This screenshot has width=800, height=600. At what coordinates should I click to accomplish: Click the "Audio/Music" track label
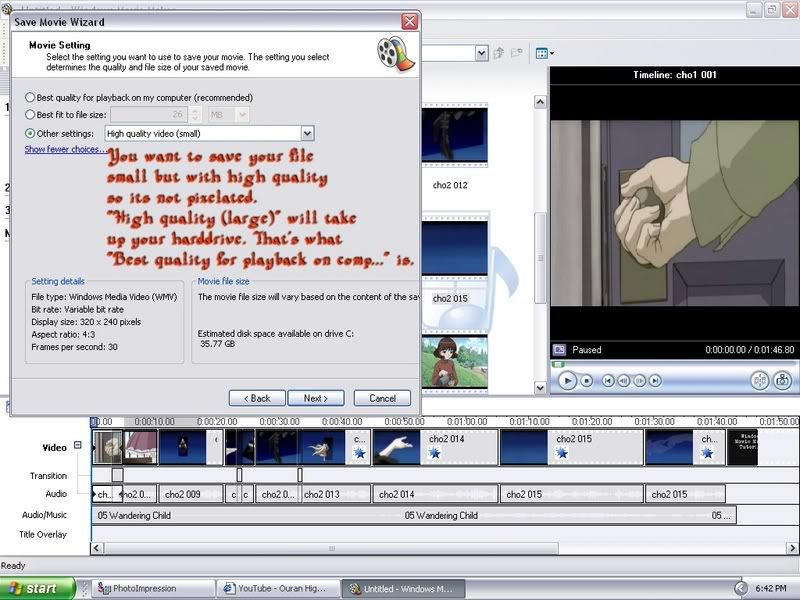(44, 515)
